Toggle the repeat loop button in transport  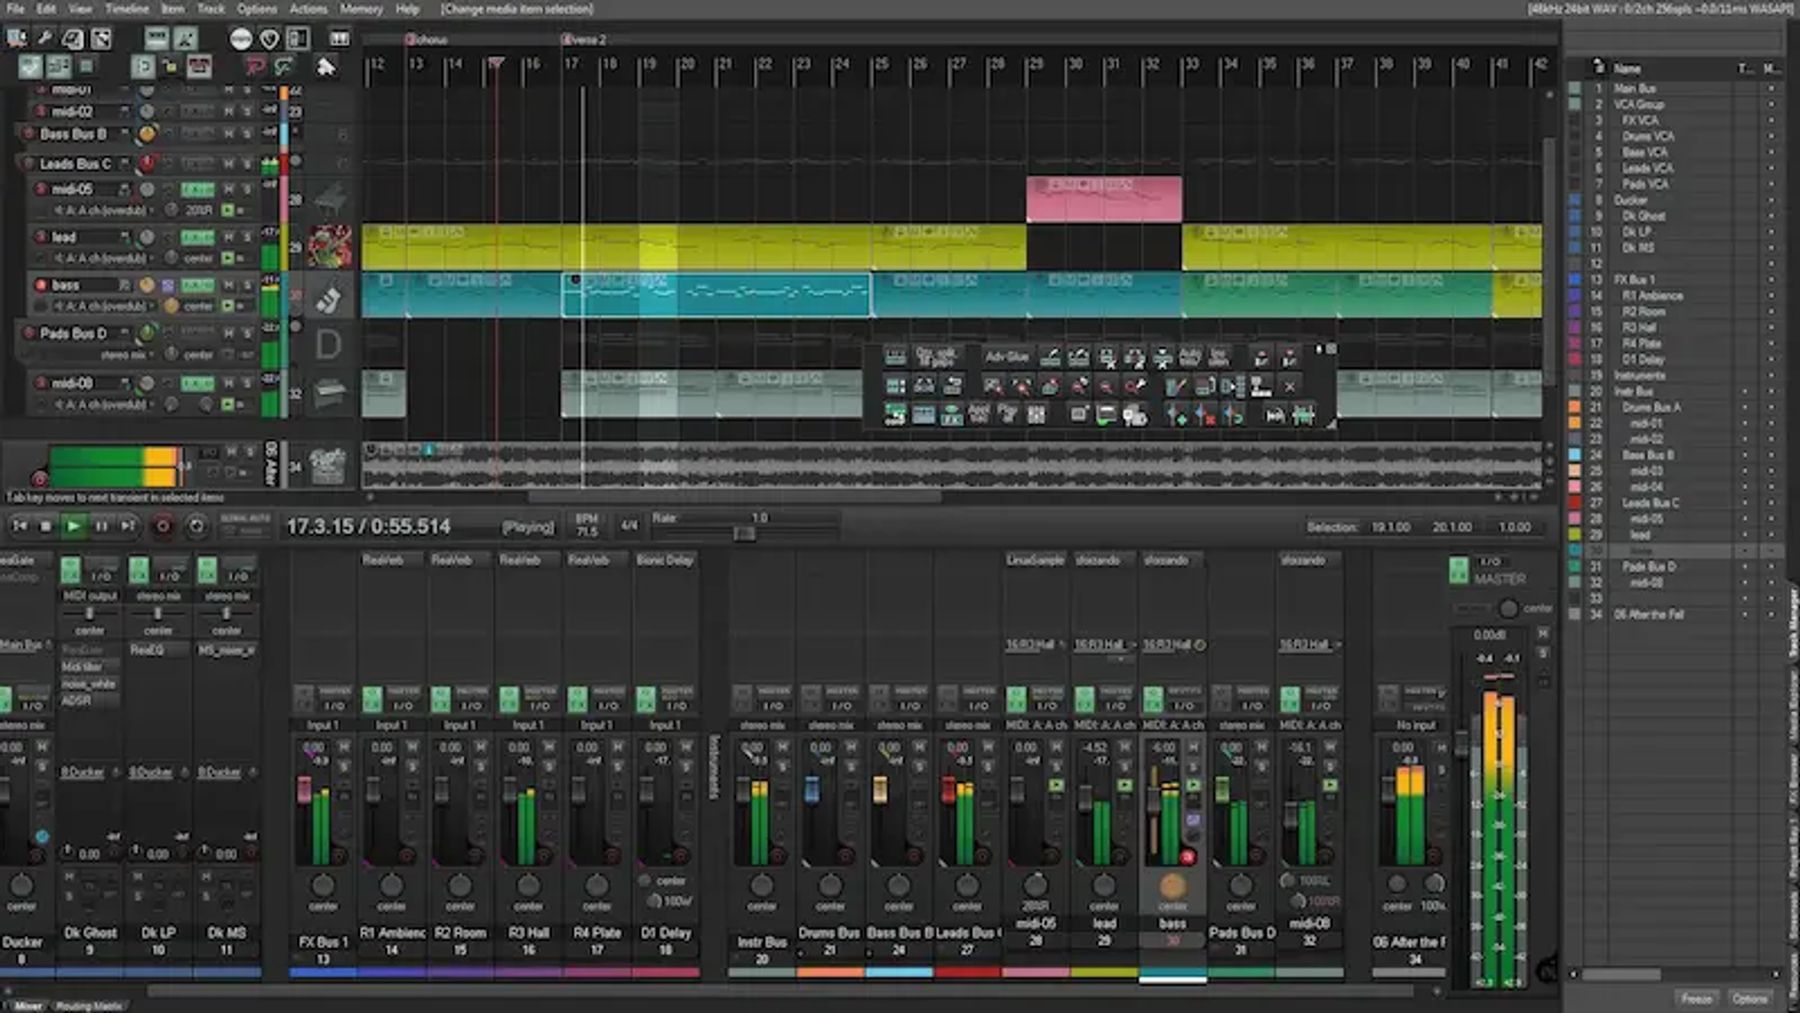tap(196, 526)
